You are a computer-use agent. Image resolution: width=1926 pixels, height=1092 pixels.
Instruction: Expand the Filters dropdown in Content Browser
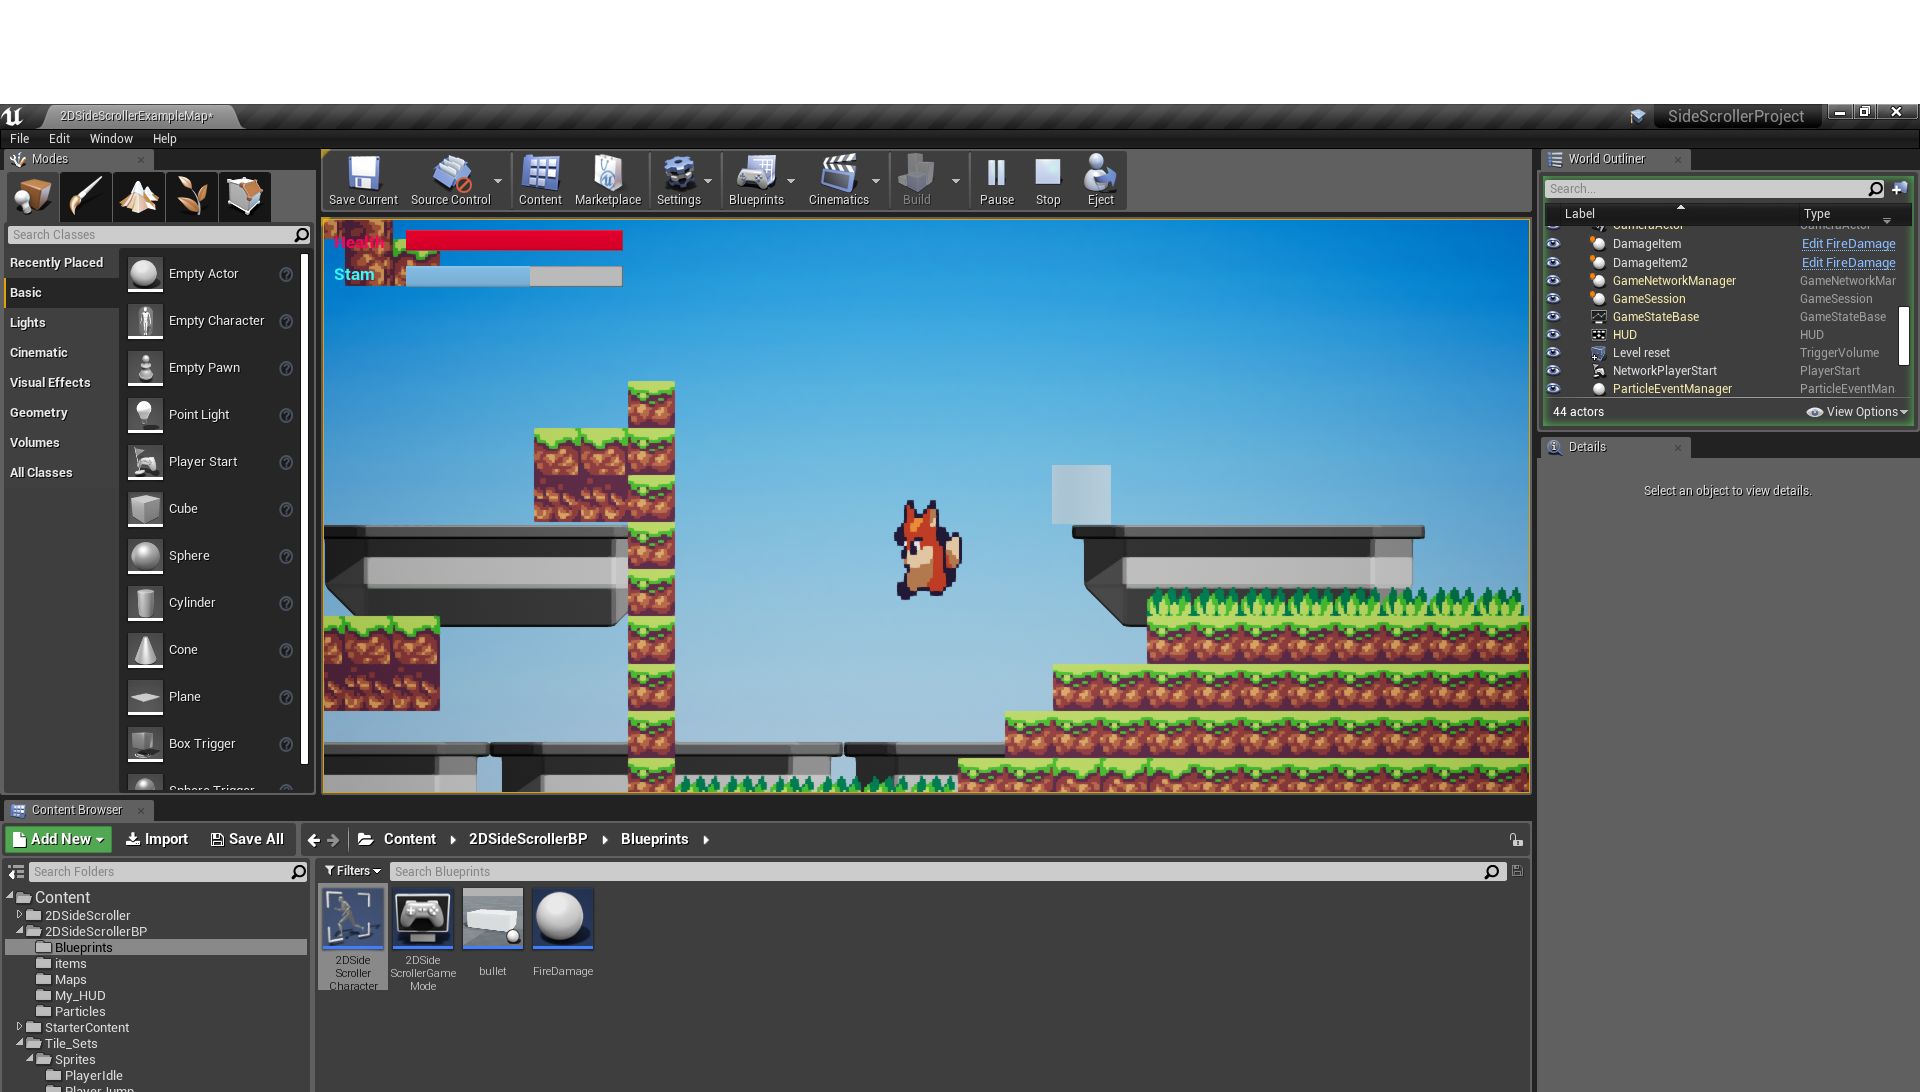pos(353,872)
